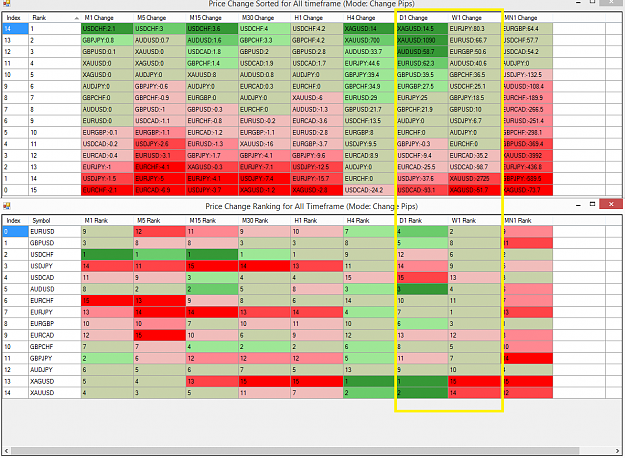Image resolution: width=625 pixels, height=458 pixels.
Task: Click the horizontal scrollbar's right arrow
Action: pos(617,451)
